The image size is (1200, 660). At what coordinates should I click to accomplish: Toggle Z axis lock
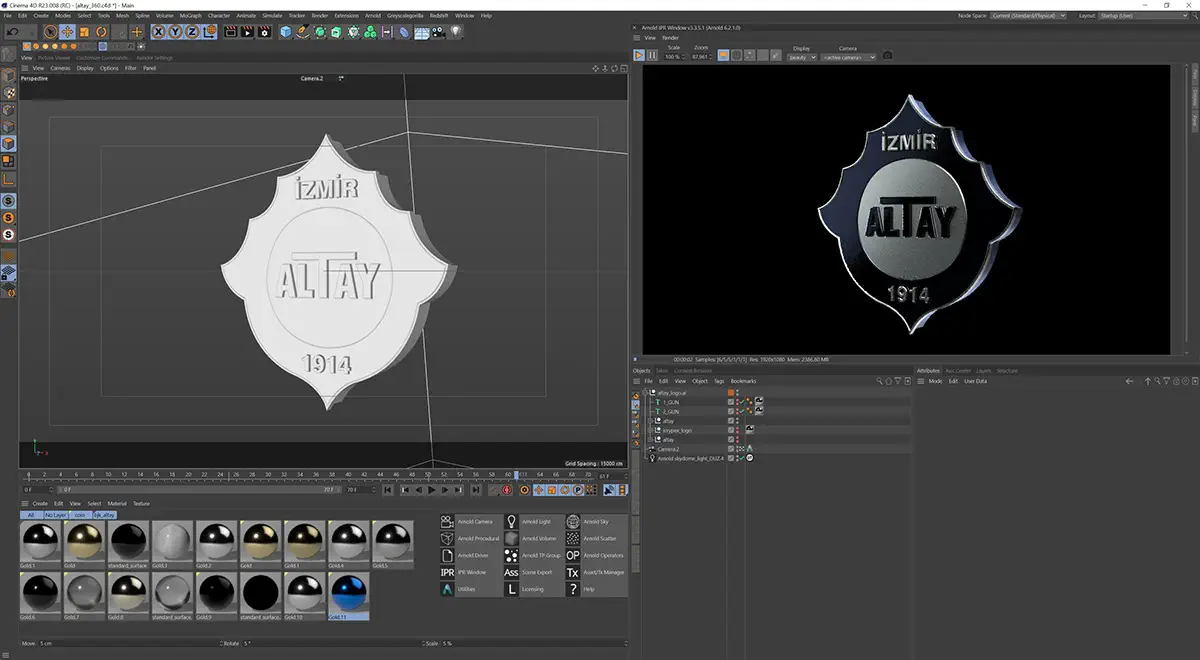click(x=192, y=32)
